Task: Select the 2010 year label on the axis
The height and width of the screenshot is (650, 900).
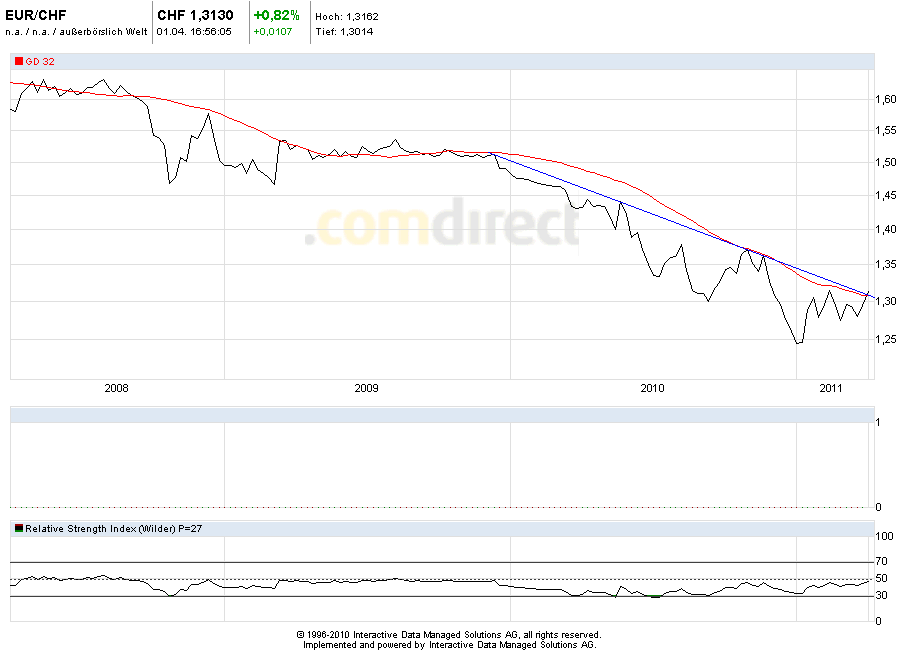Action: pyautogui.click(x=652, y=385)
